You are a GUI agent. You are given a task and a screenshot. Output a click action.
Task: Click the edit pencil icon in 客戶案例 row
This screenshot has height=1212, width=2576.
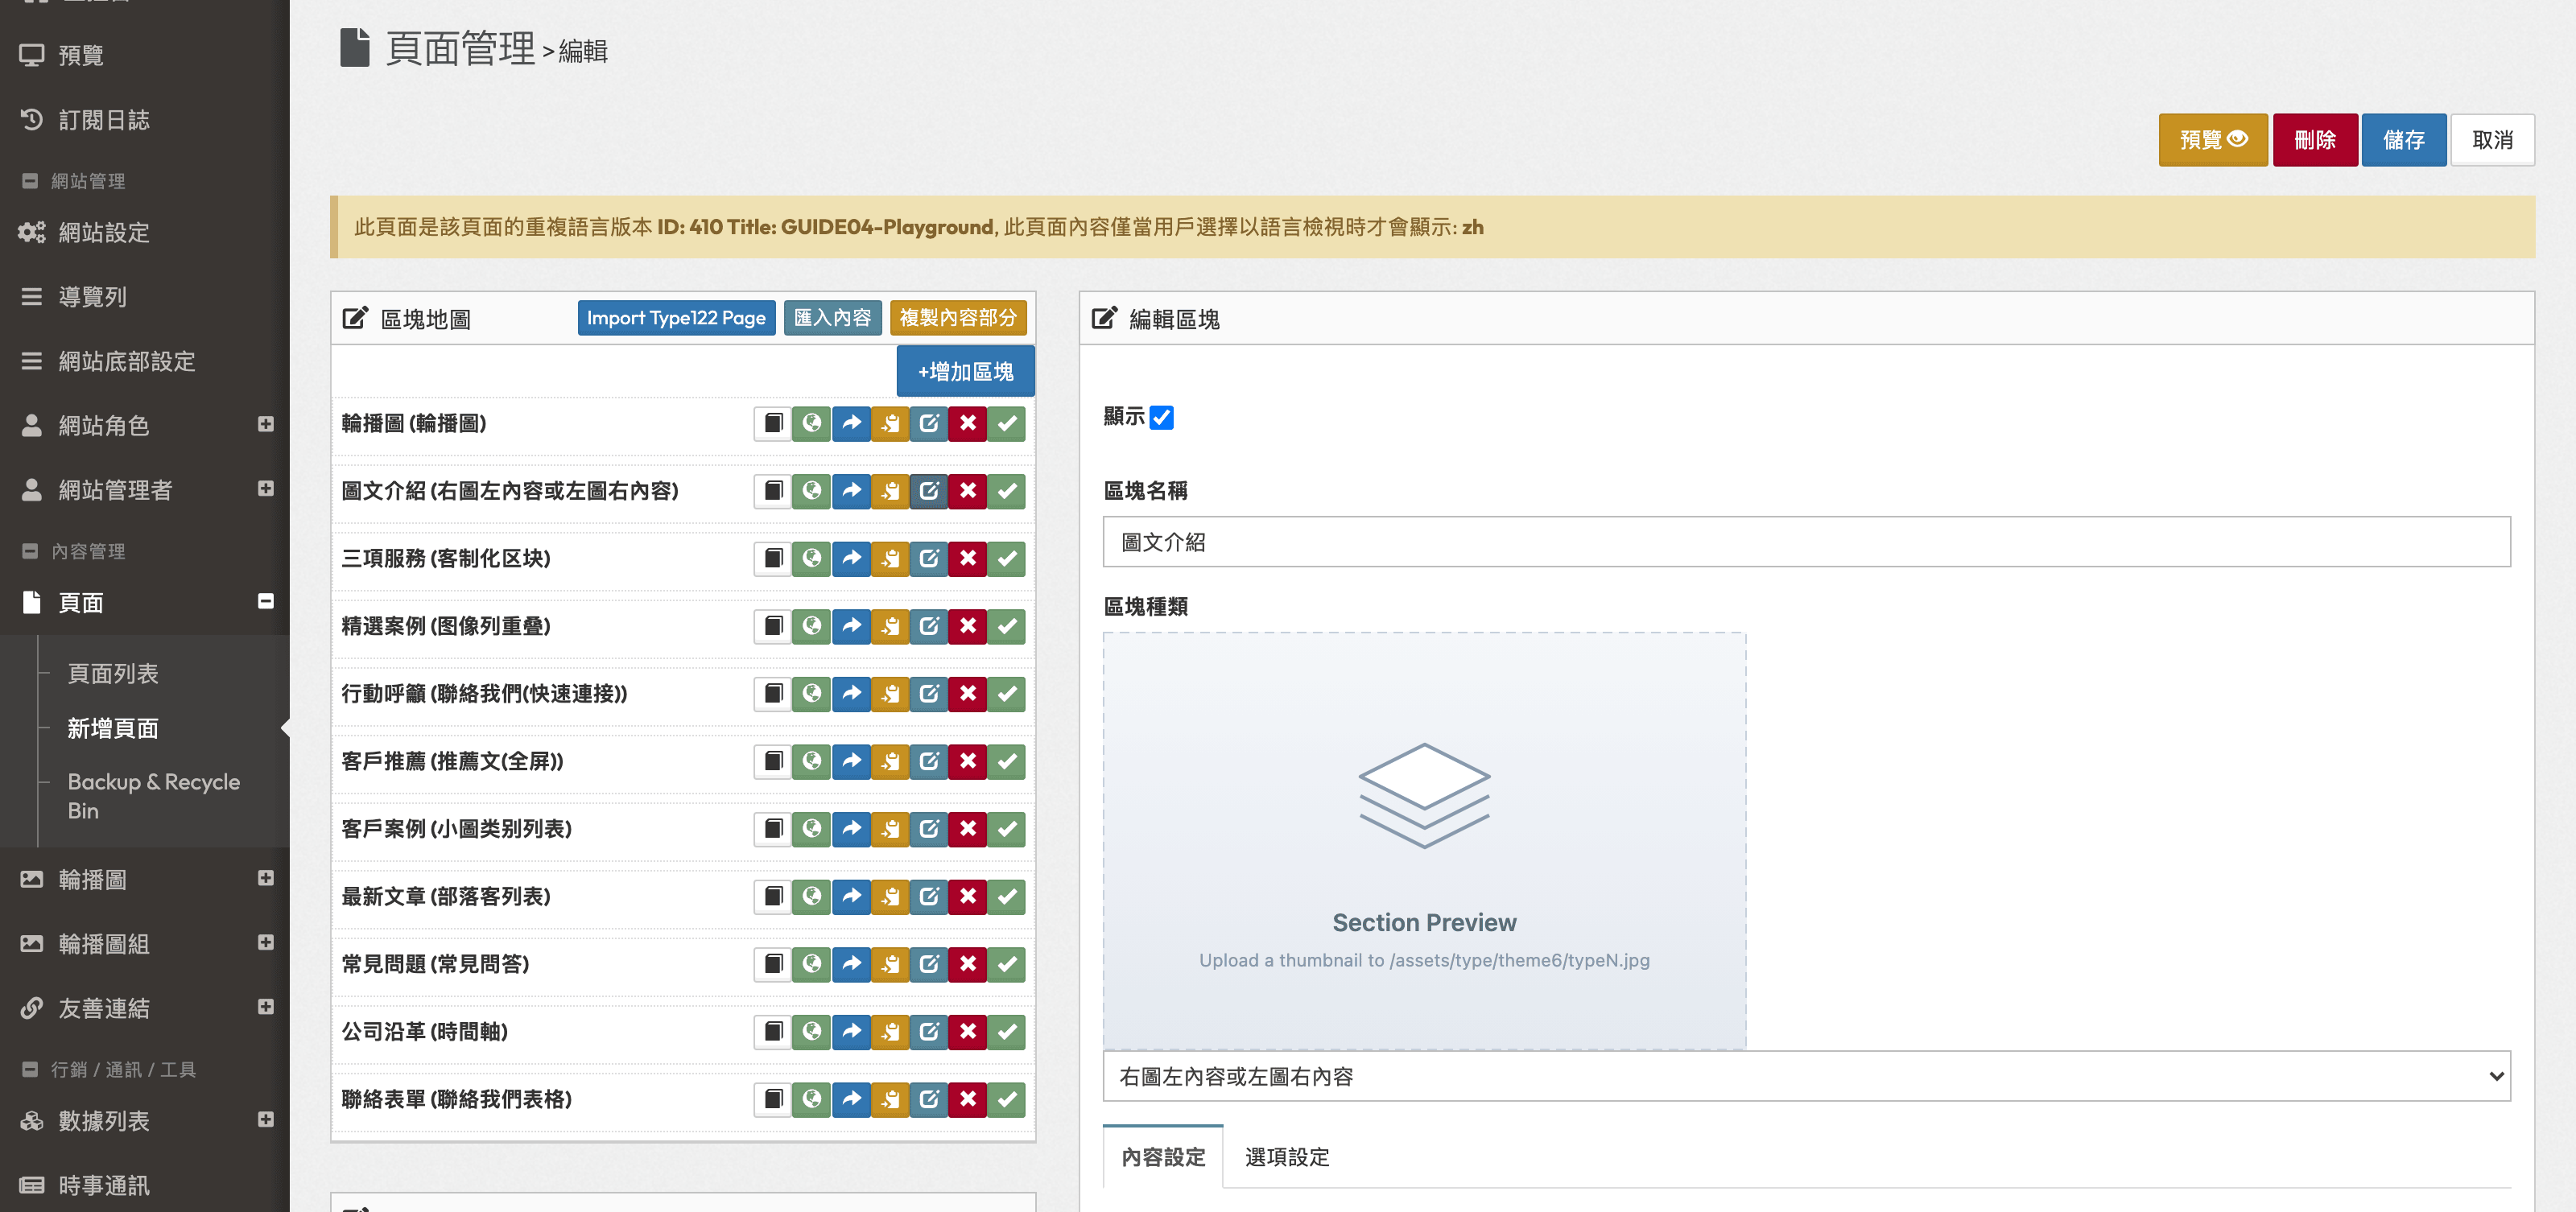[929, 829]
